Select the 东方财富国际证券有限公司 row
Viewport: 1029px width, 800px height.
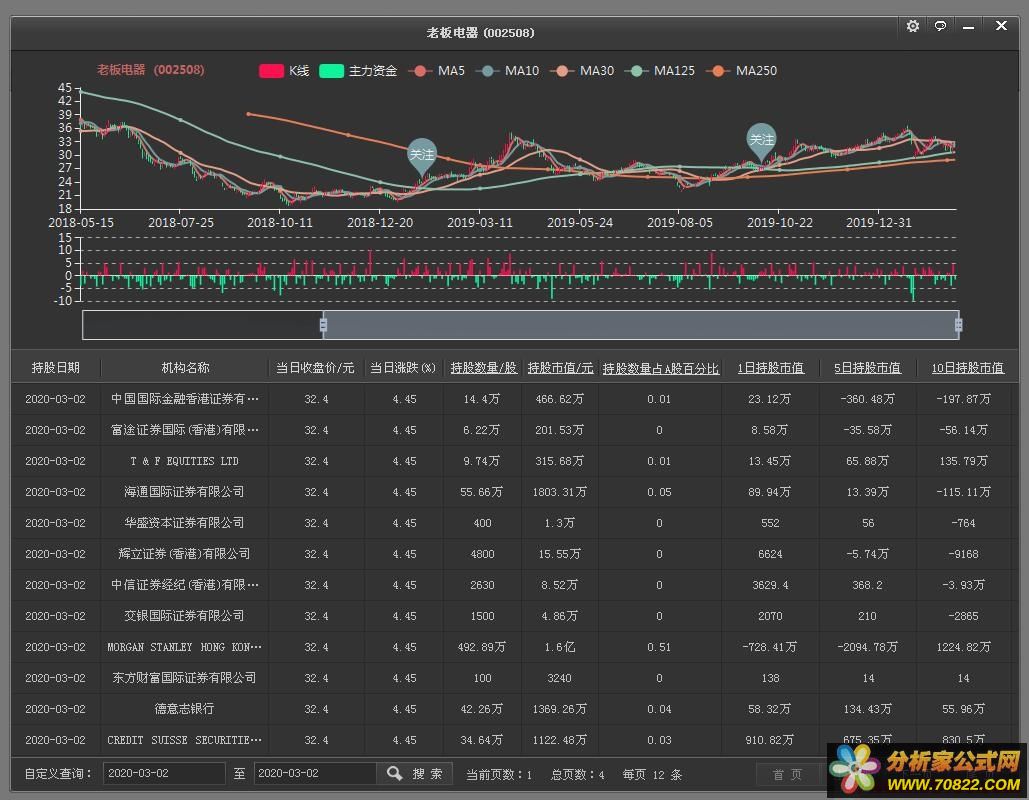pos(512,678)
